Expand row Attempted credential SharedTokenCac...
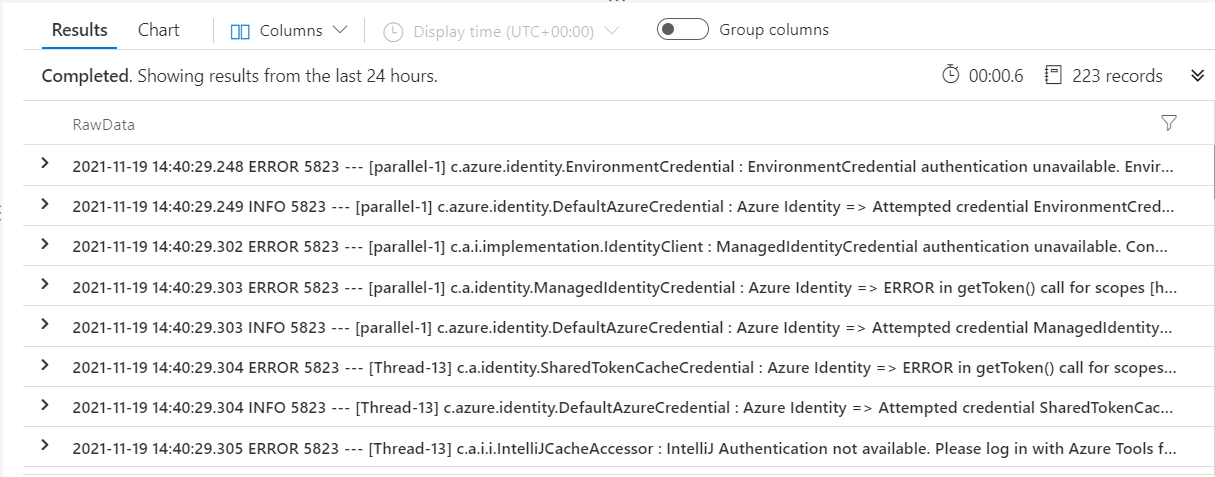1215x477 pixels. tap(45, 405)
